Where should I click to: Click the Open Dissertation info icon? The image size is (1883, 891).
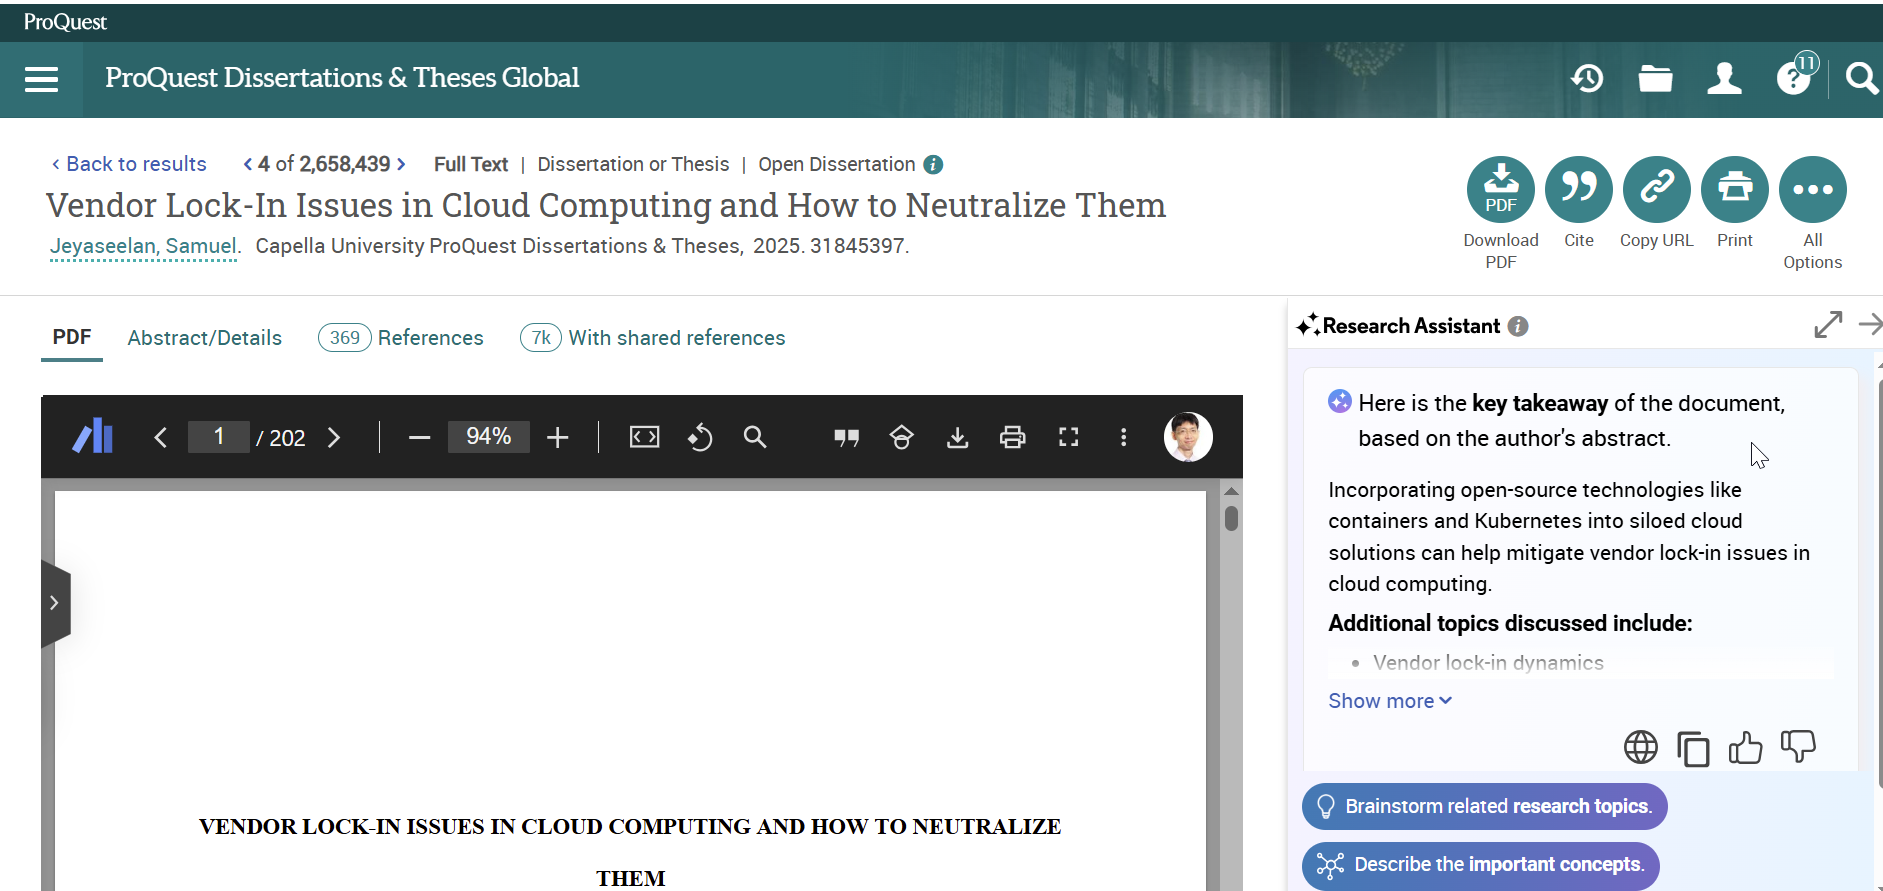pyautogui.click(x=933, y=164)
